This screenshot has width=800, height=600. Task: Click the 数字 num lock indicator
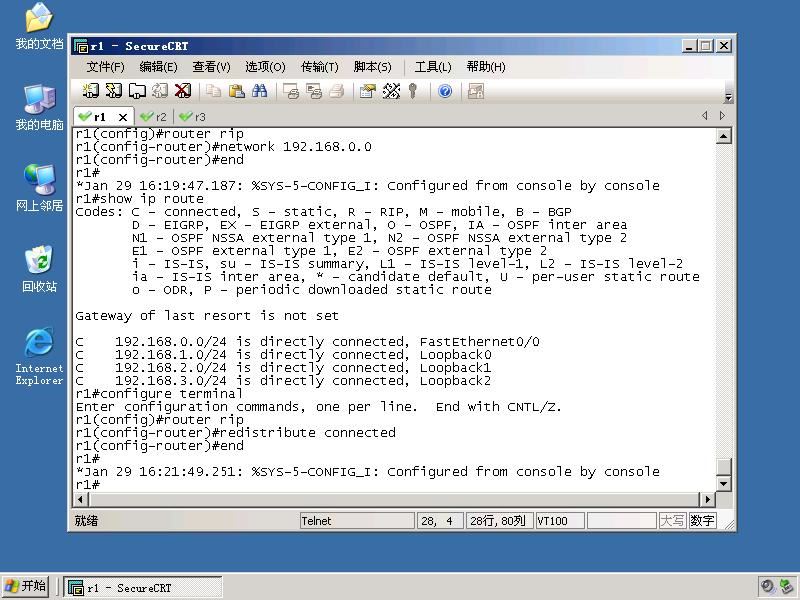click(x=702, y=521)
